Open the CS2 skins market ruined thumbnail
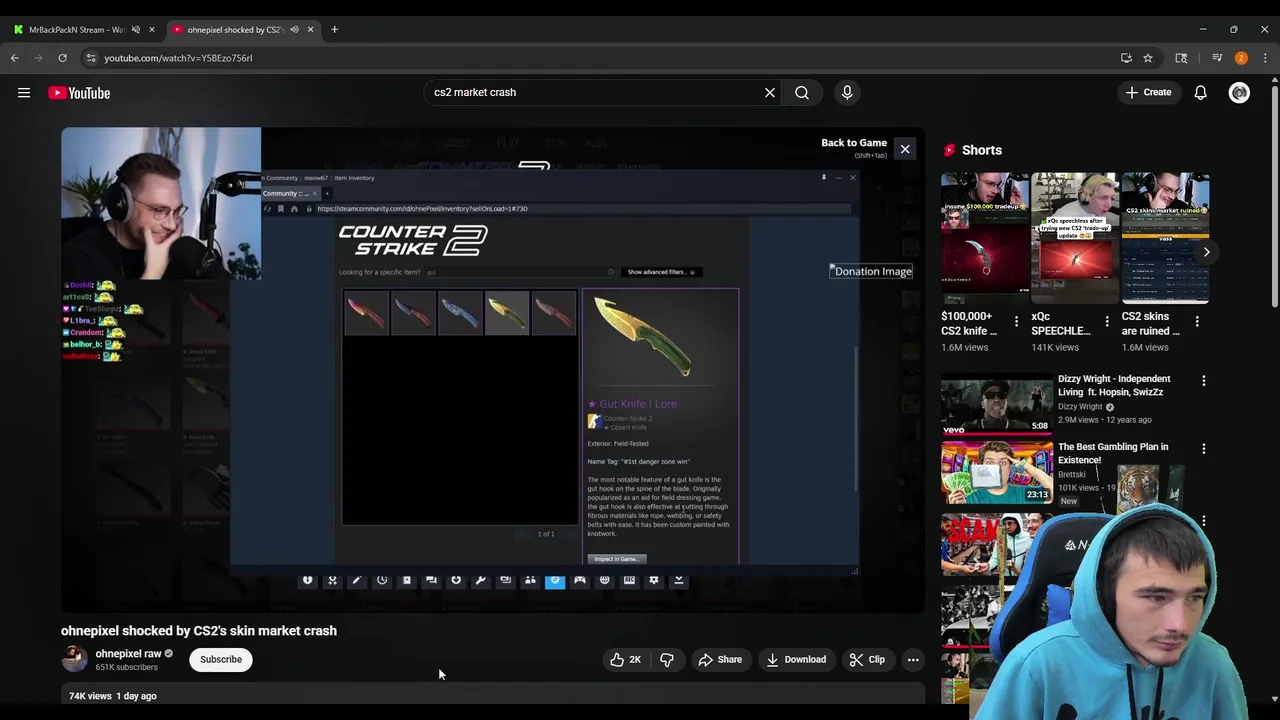This screenshot has height=720, width=1280. coord(1165,238)
